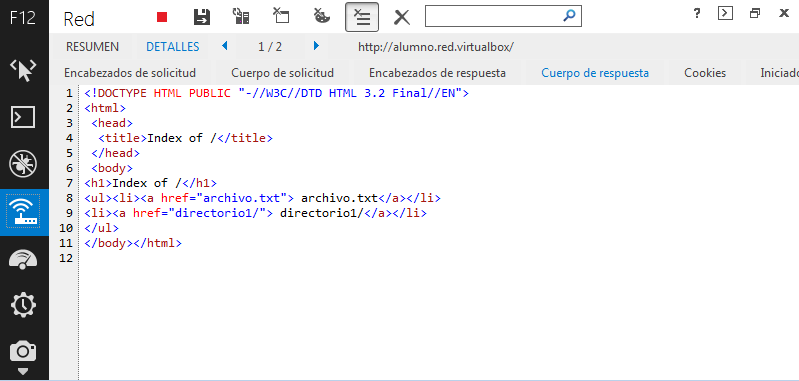Toggle always refresh from server icon
The width and height of the screenshot is (799, 381).
tap(241, 16)
